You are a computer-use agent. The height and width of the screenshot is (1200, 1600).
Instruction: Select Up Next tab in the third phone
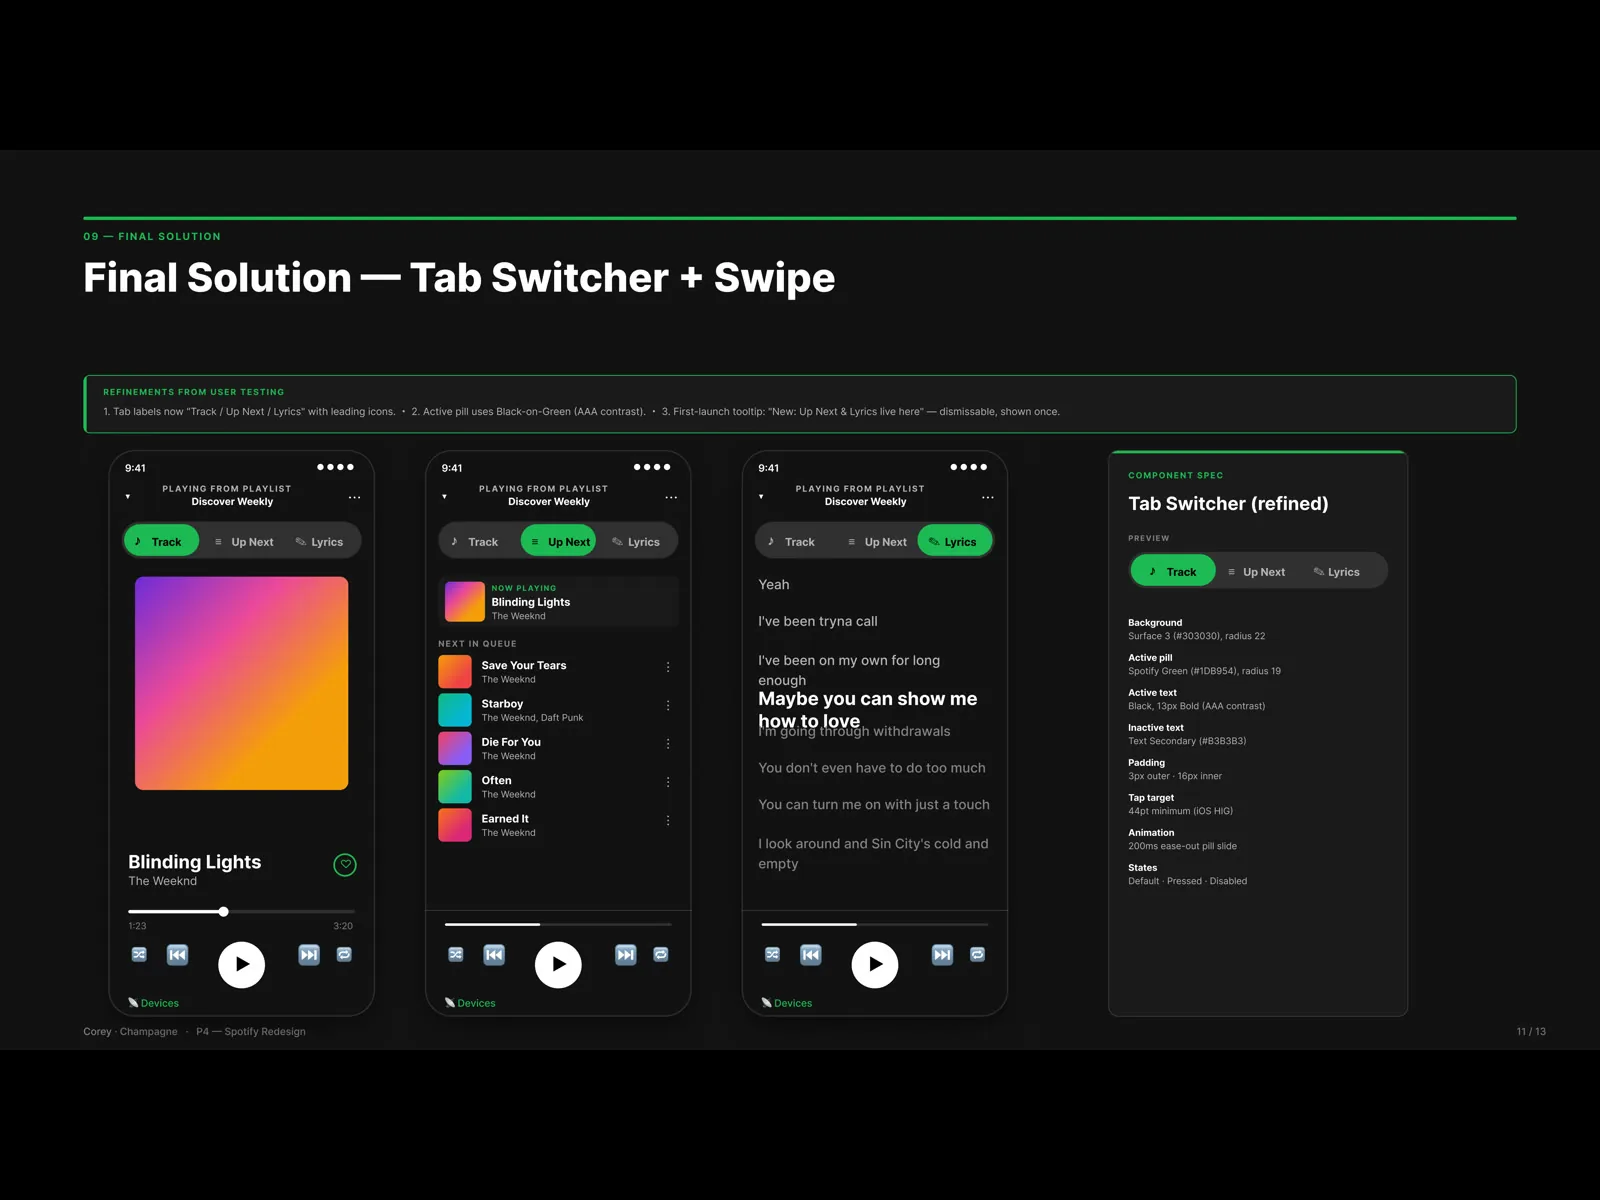(x=877, y=542)
